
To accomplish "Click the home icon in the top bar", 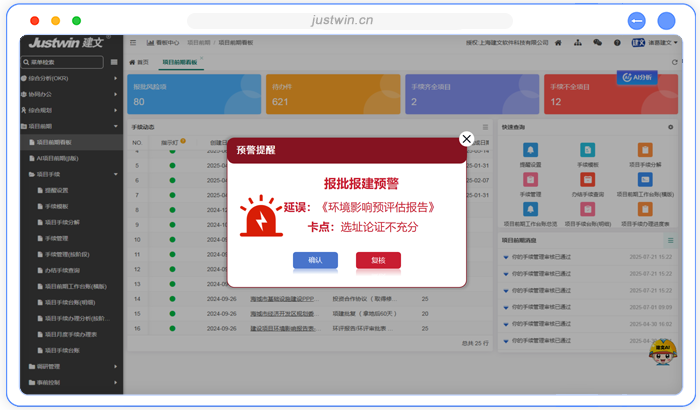I will pyautogui.click(x=558, y=43).
